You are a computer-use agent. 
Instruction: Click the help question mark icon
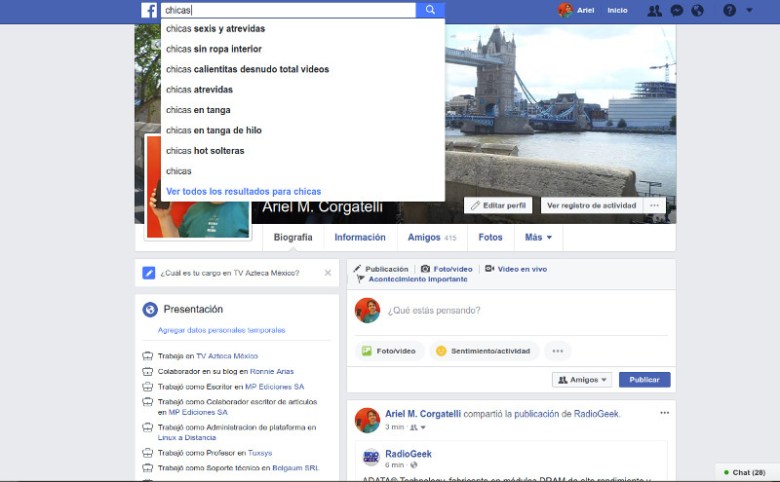point(729,10)
